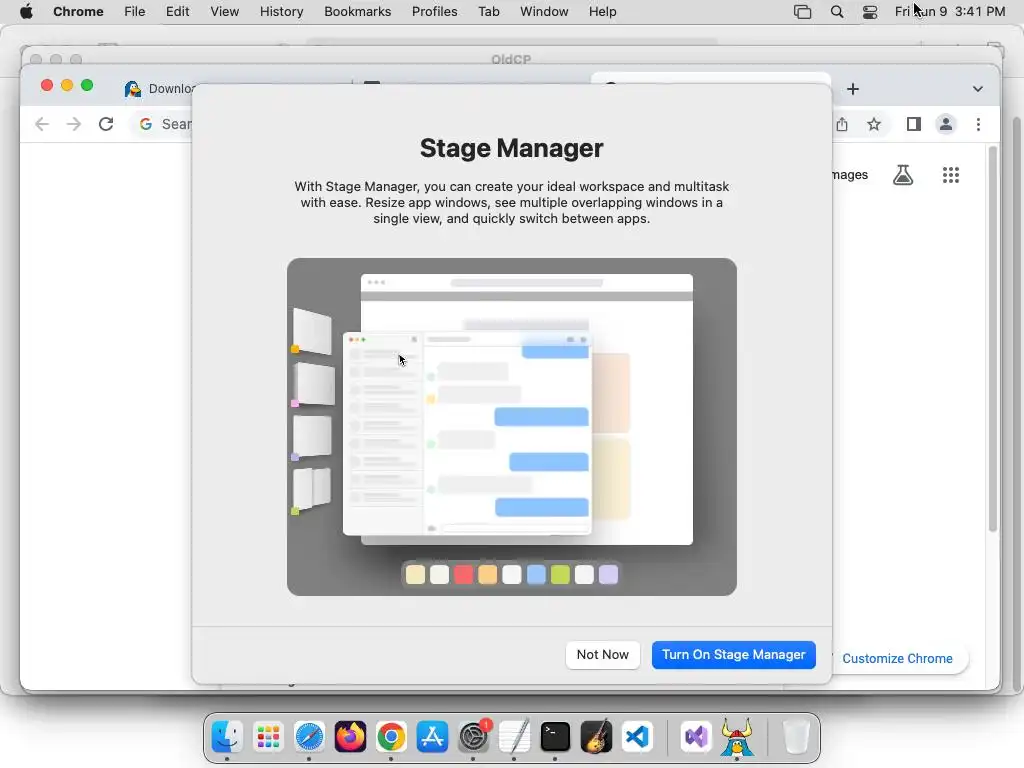
Task: Expand Chrome tab search chevron
Action: 978,89
